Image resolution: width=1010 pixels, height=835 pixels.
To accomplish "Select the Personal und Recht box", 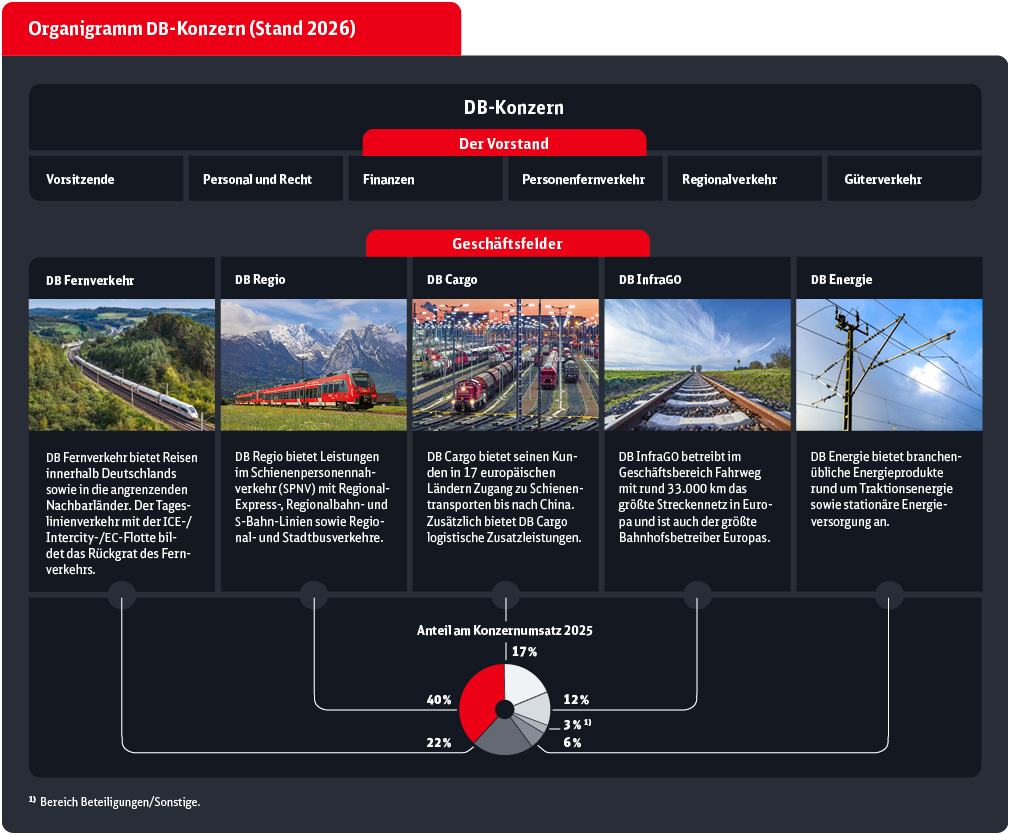I will (x=265, y=180).
